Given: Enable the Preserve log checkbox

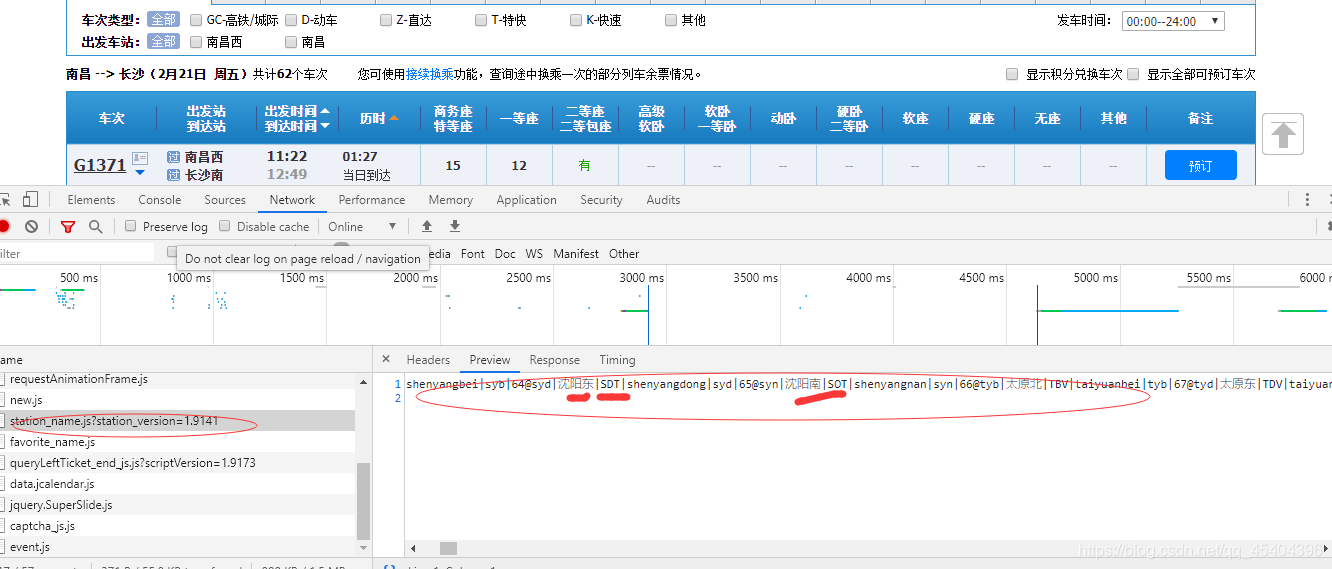Looking at the screenshot, I should (131, 226).
